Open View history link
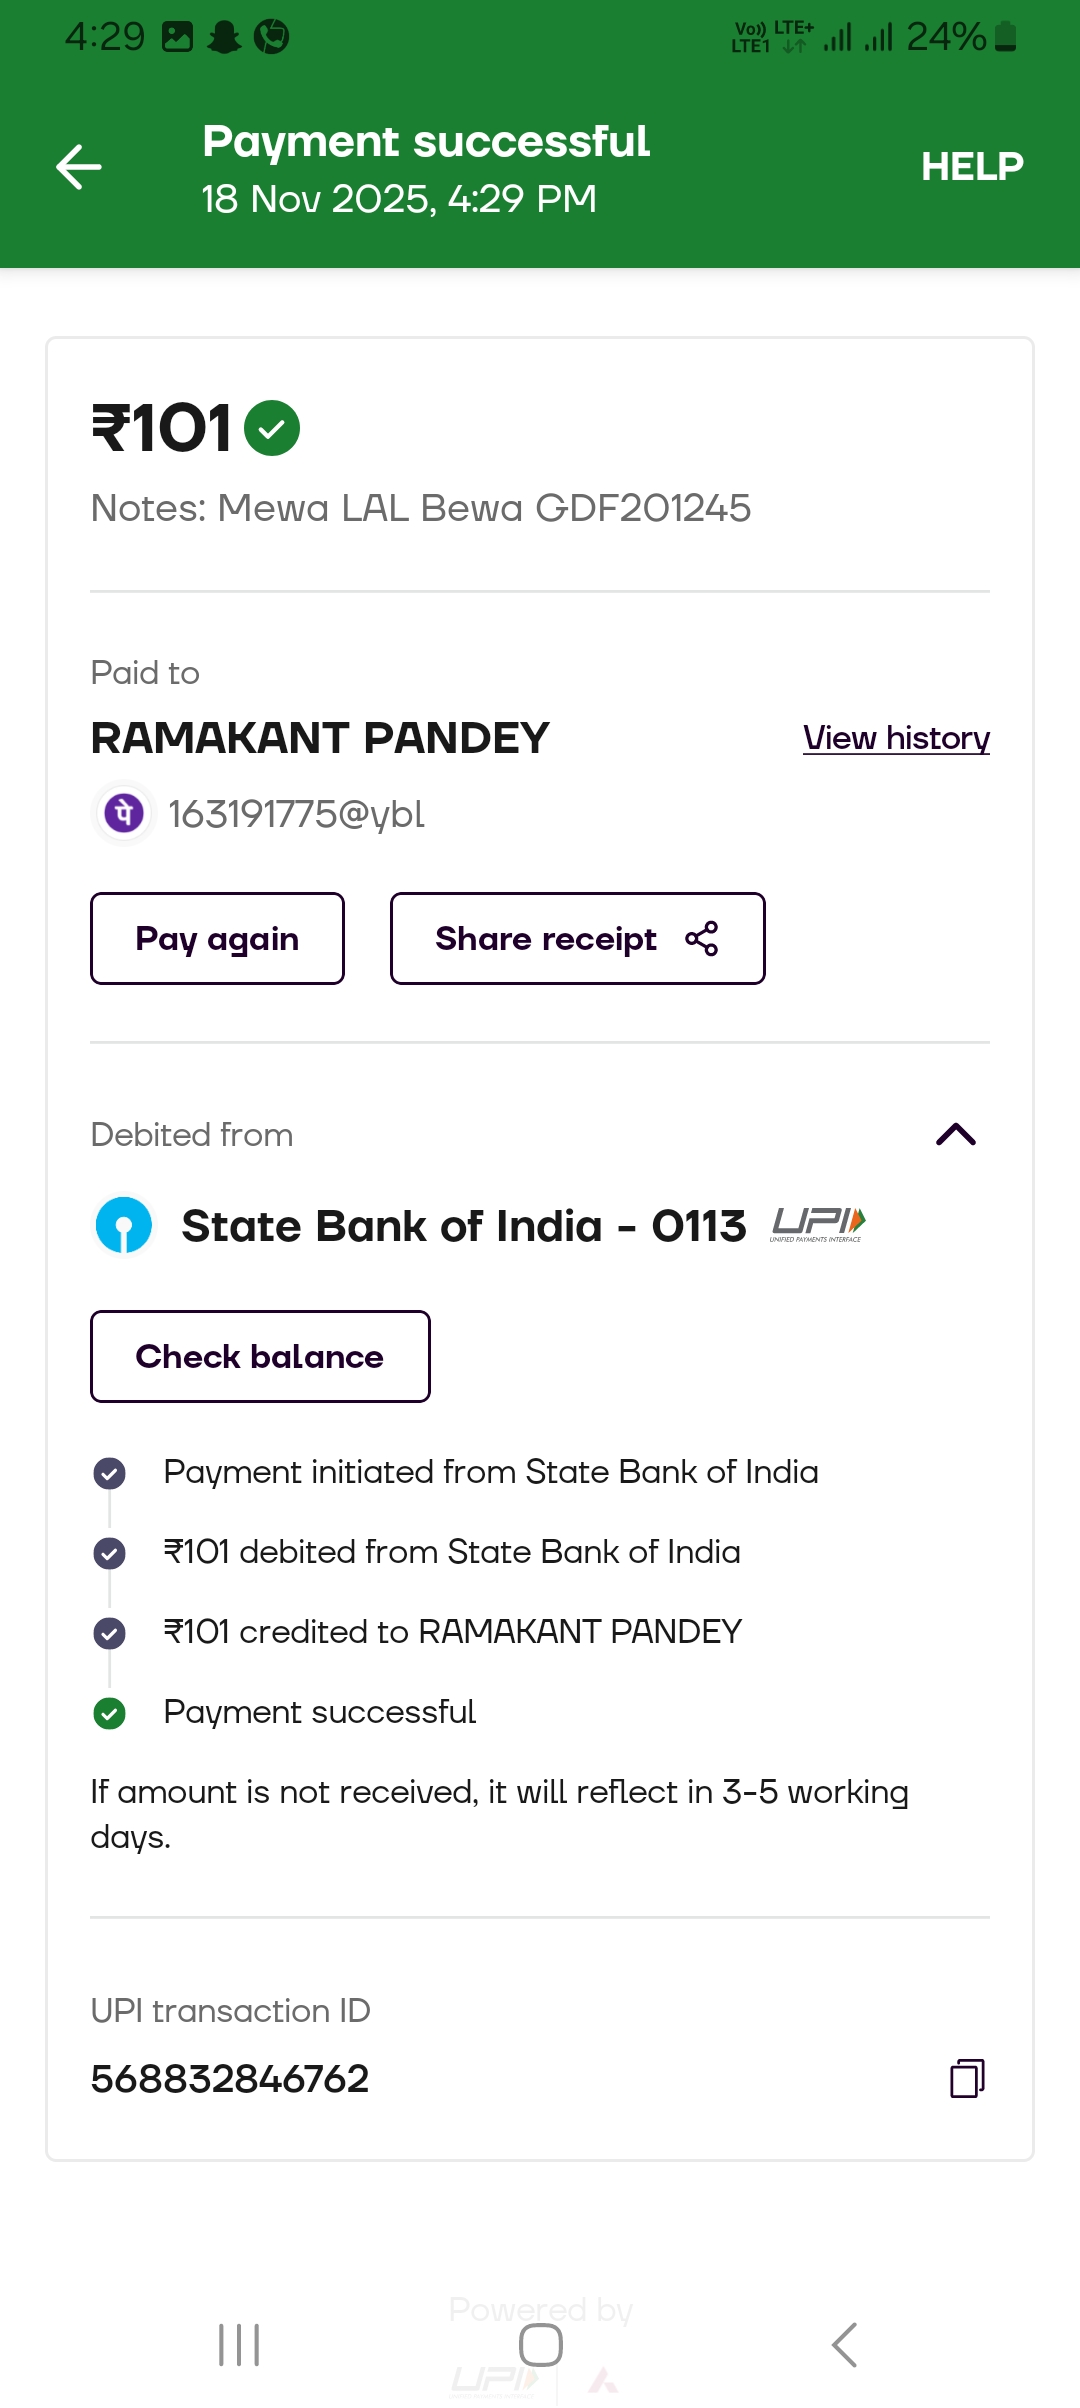The image size is (1080, 2408). coord(896,738)
